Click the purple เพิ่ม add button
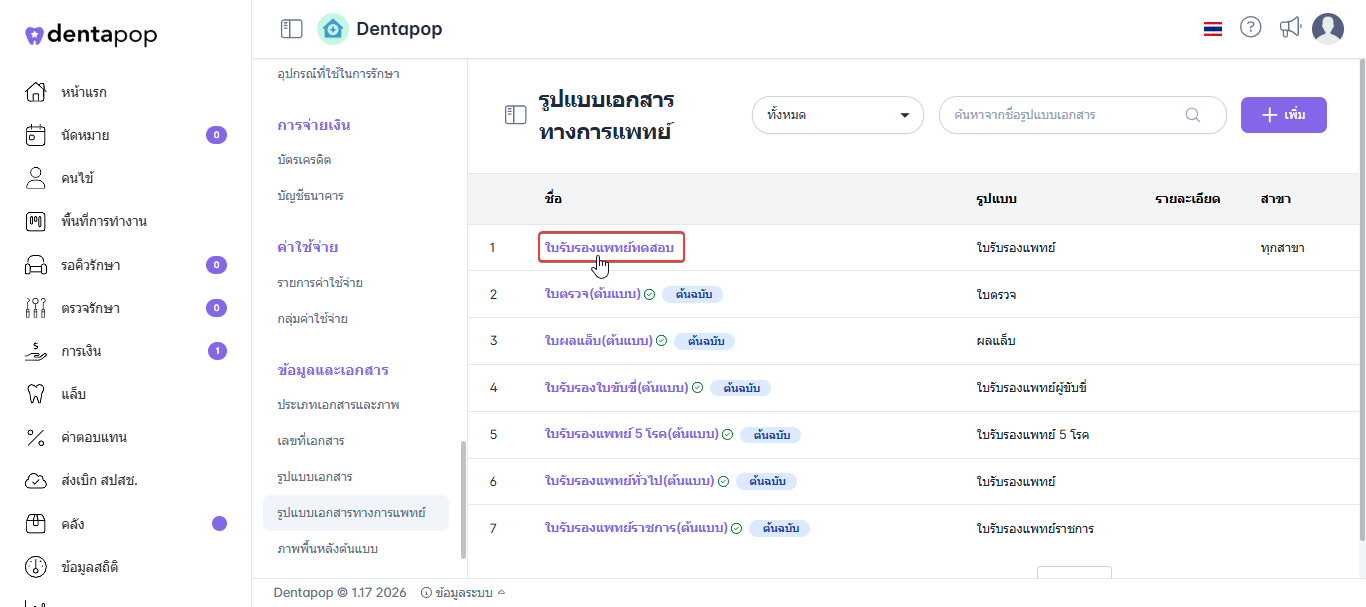The width and height of the screenshot is (1366, 607). click(1283, 115)
